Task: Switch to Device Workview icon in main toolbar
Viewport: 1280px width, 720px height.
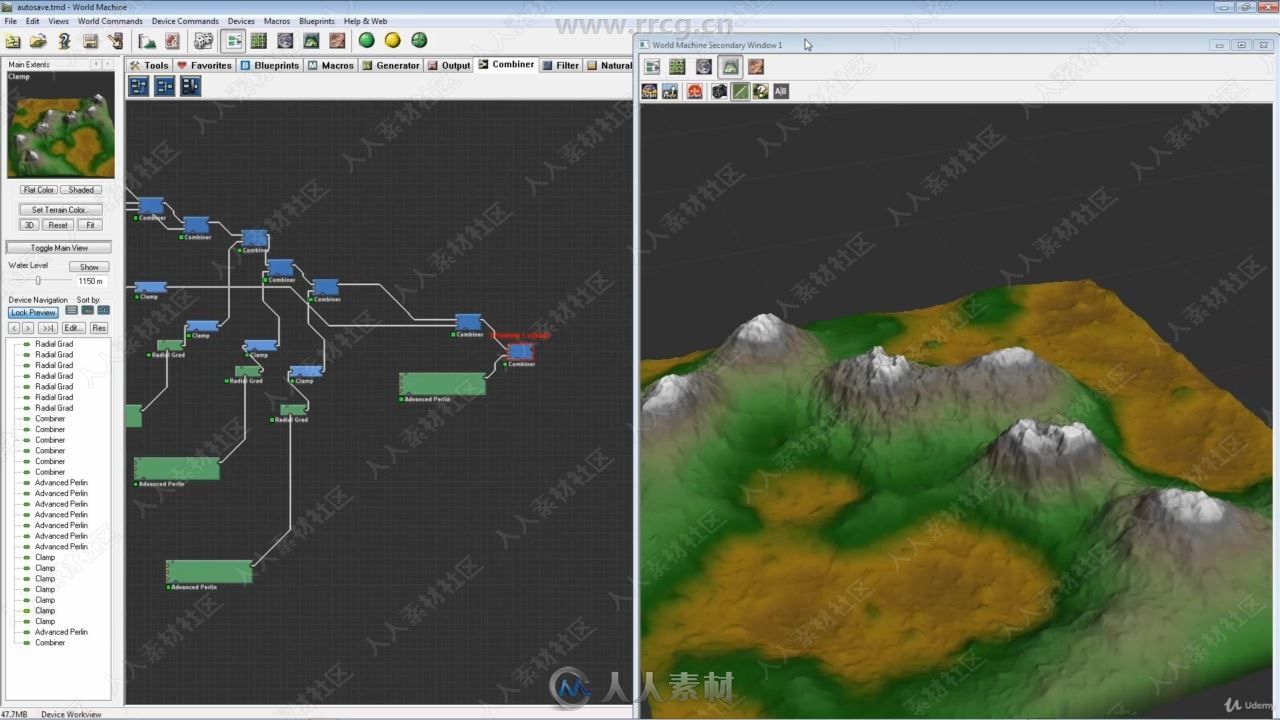Action: coord(234,41)
